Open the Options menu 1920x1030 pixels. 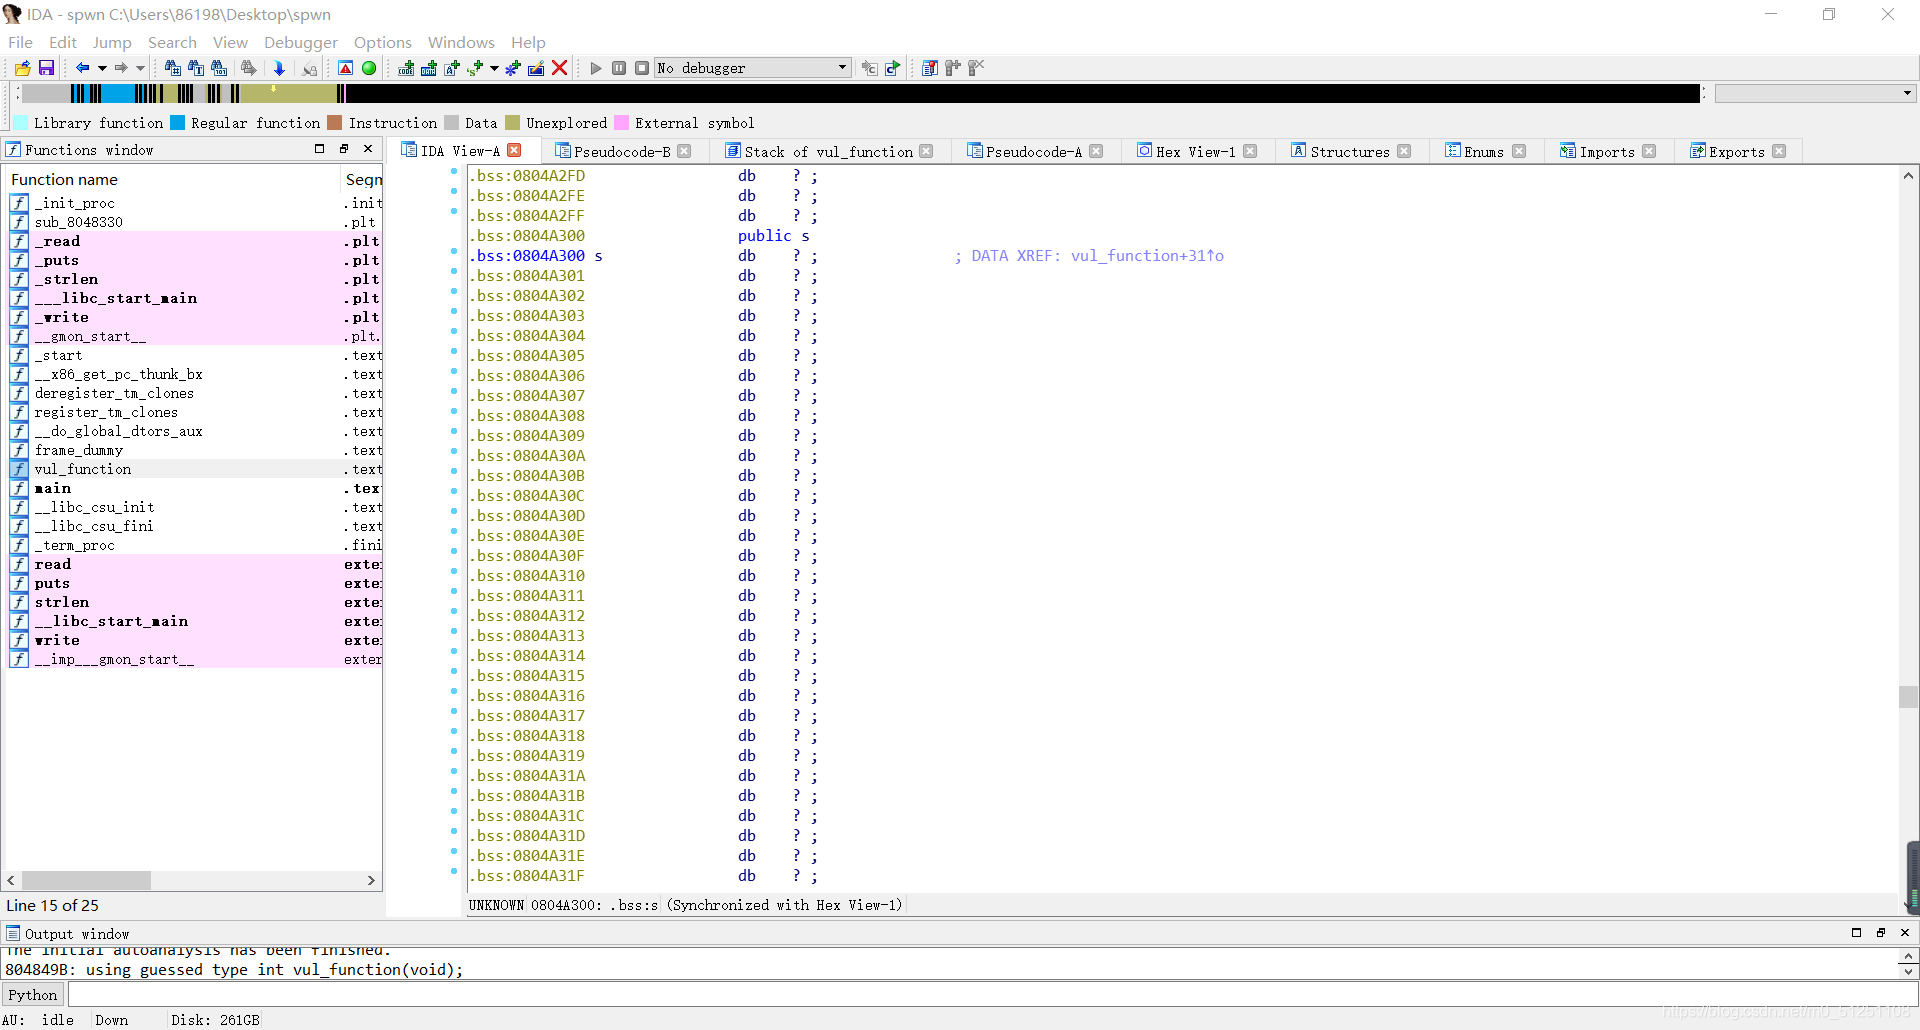383,42
